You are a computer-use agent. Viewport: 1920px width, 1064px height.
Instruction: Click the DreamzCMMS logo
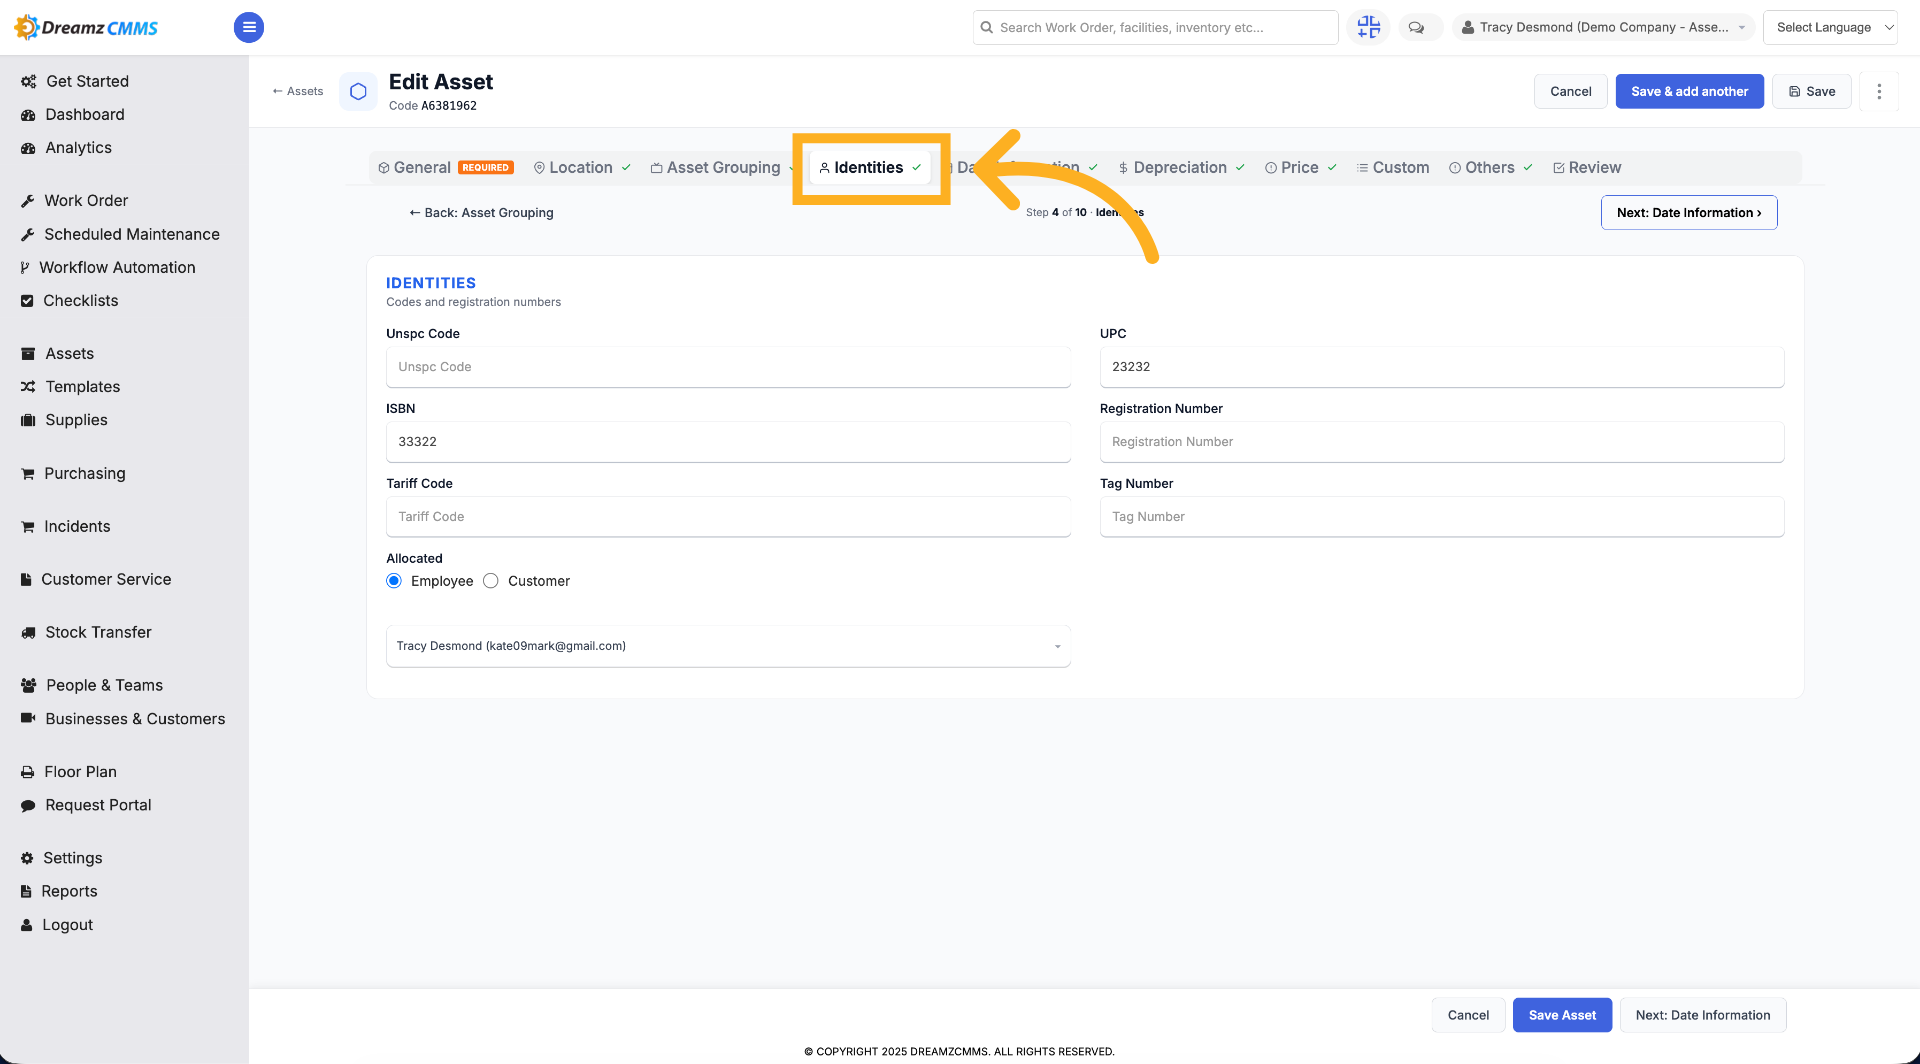(x=86, y=27)
